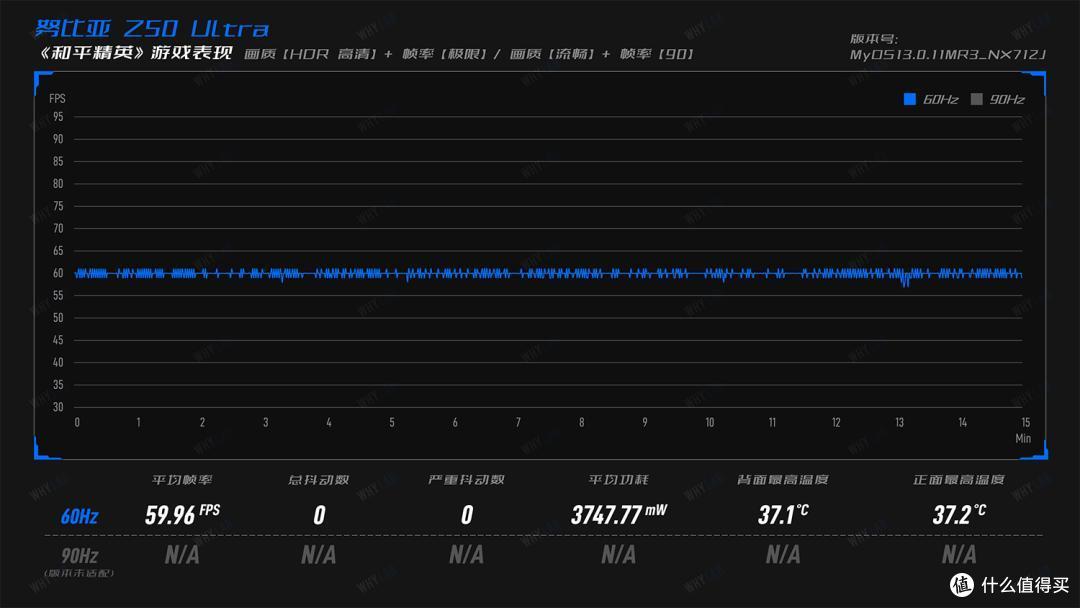Select the 帧率 [极限] setting text
The width and height of the screenshot is (1080, 608).
(x=444, y=54)
